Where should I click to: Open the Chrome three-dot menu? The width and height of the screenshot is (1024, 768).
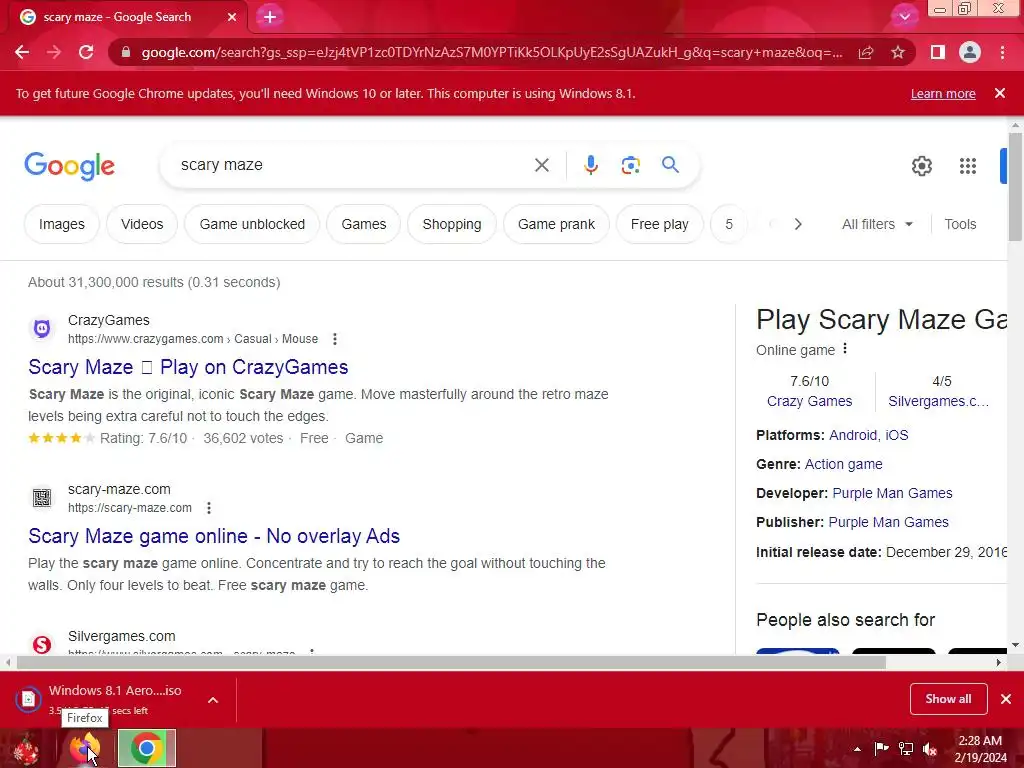click(1002, 52)
